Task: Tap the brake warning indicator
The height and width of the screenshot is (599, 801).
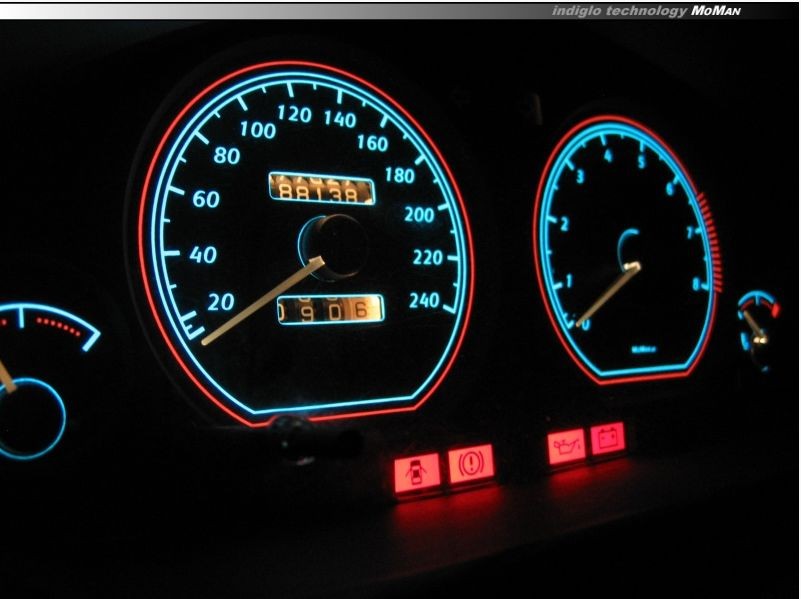Action: [470, 464]
